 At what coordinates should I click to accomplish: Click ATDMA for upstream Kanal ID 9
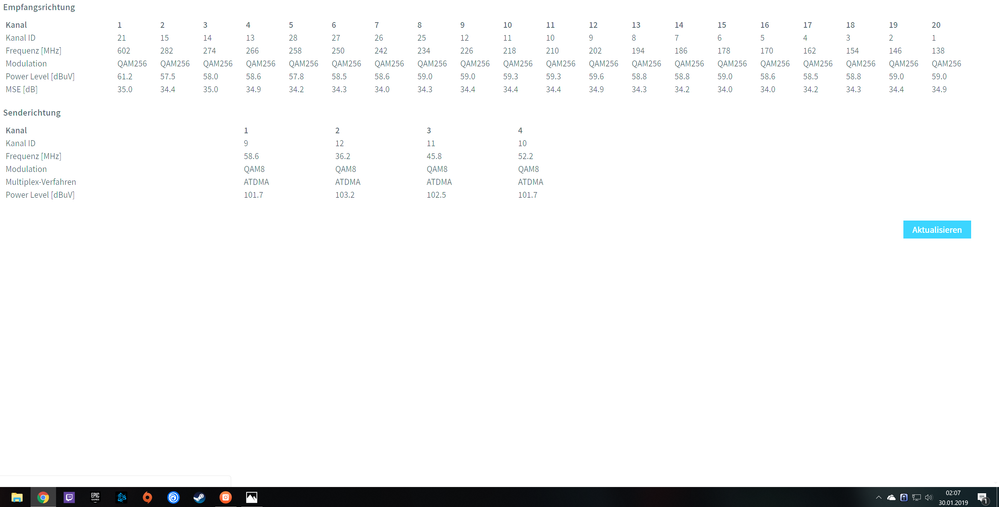[x=256, y=182]
